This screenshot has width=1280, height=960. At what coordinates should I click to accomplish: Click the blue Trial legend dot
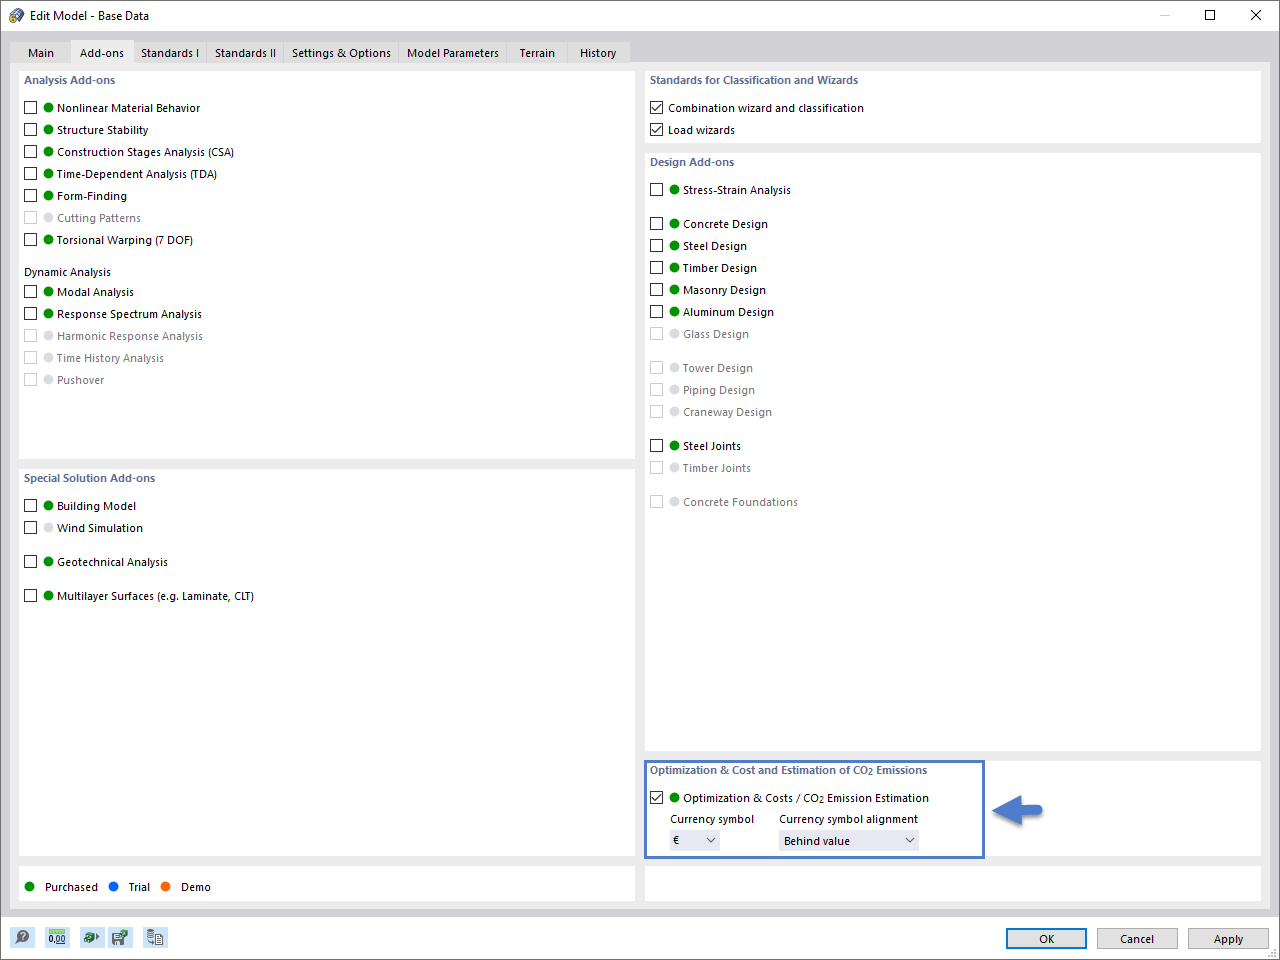click(x=114, y=887)
